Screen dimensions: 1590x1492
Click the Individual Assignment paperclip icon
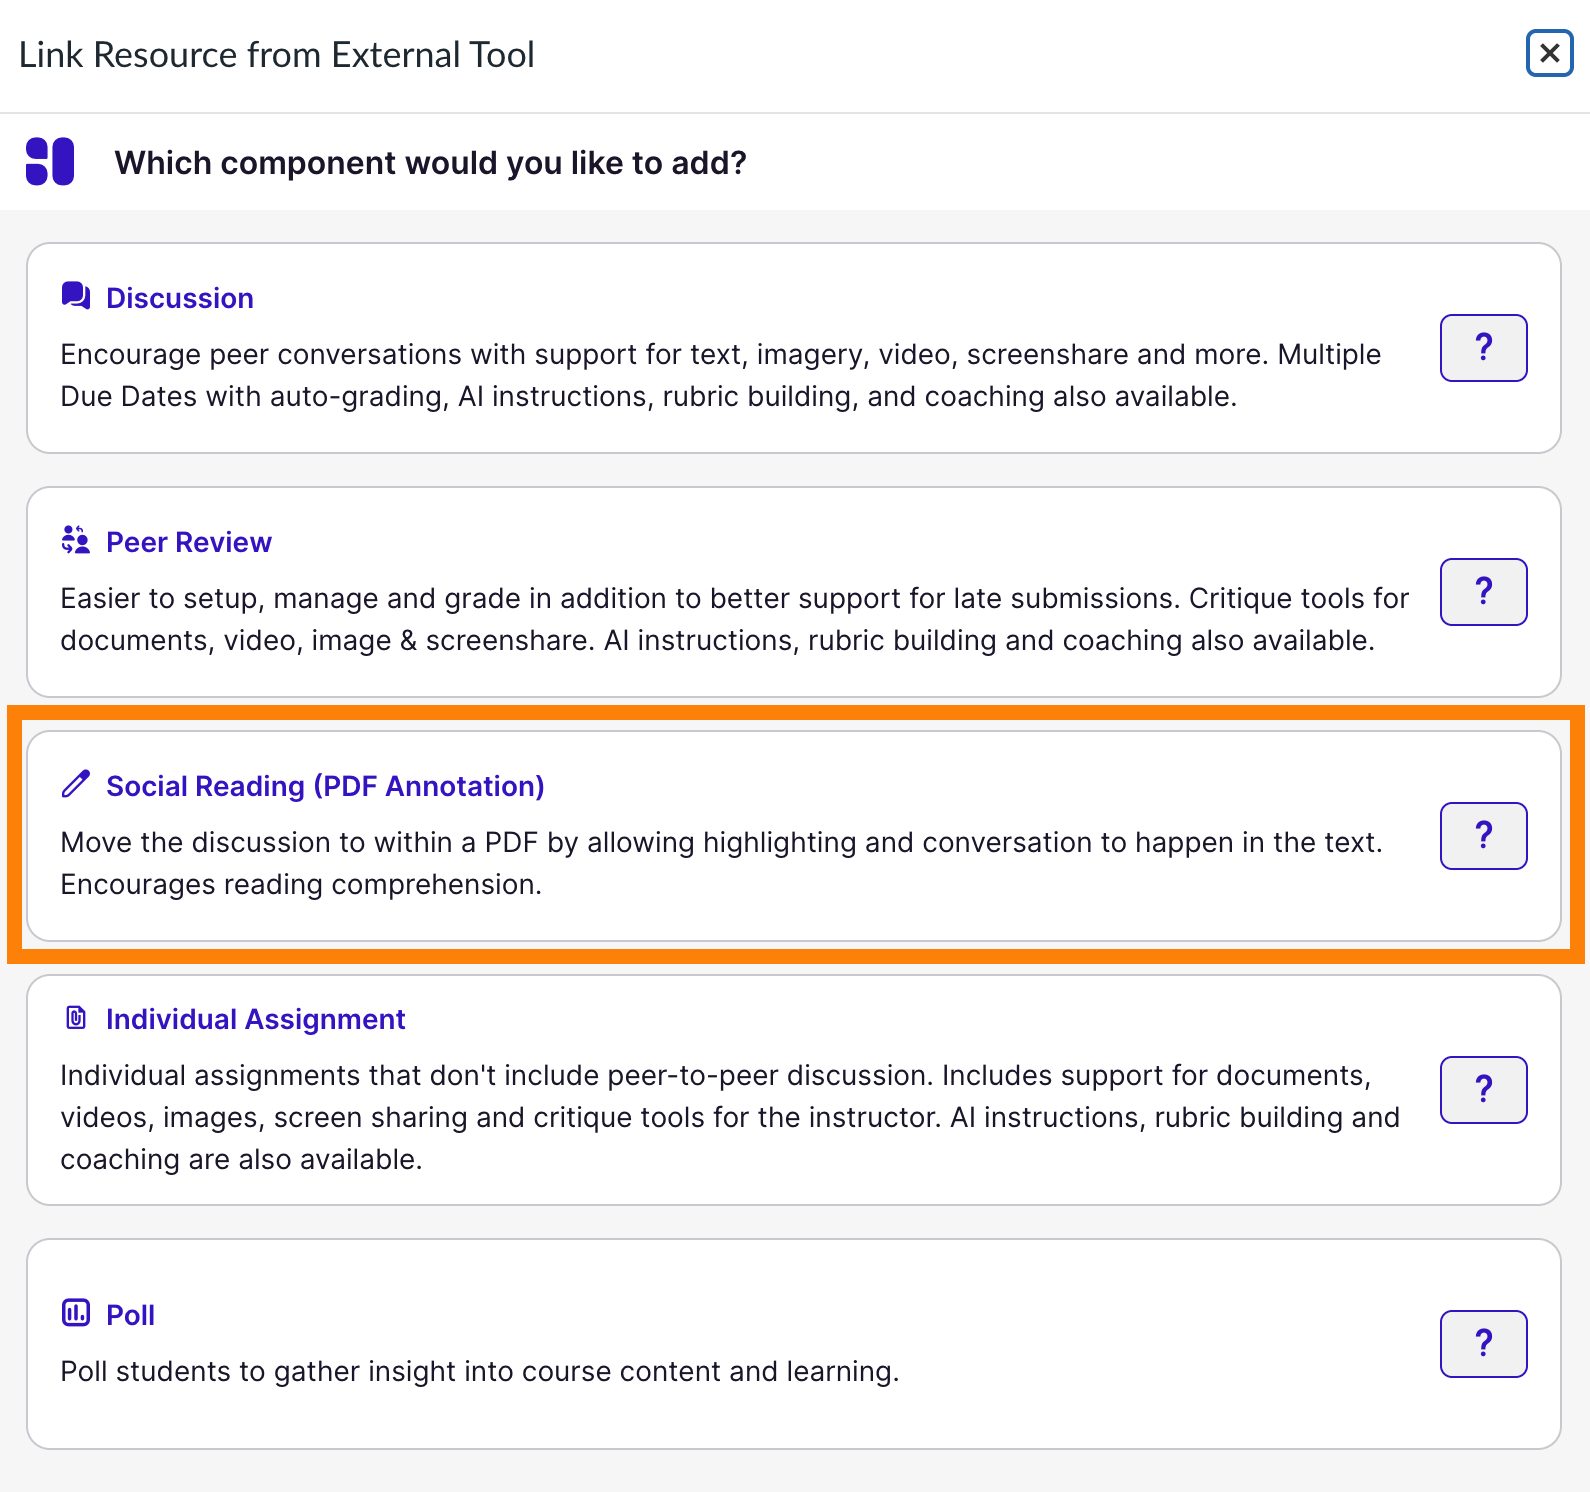74,1018
